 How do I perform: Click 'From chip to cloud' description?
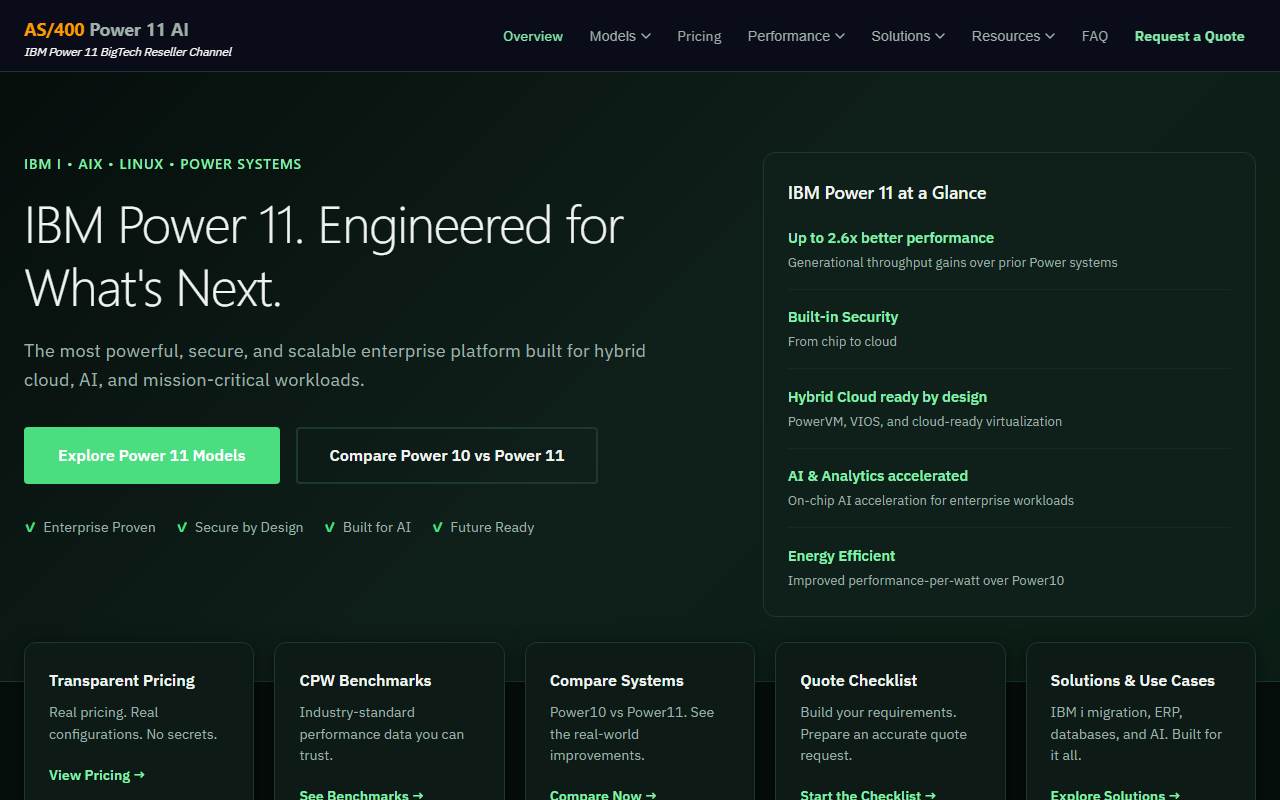(842, 341)
